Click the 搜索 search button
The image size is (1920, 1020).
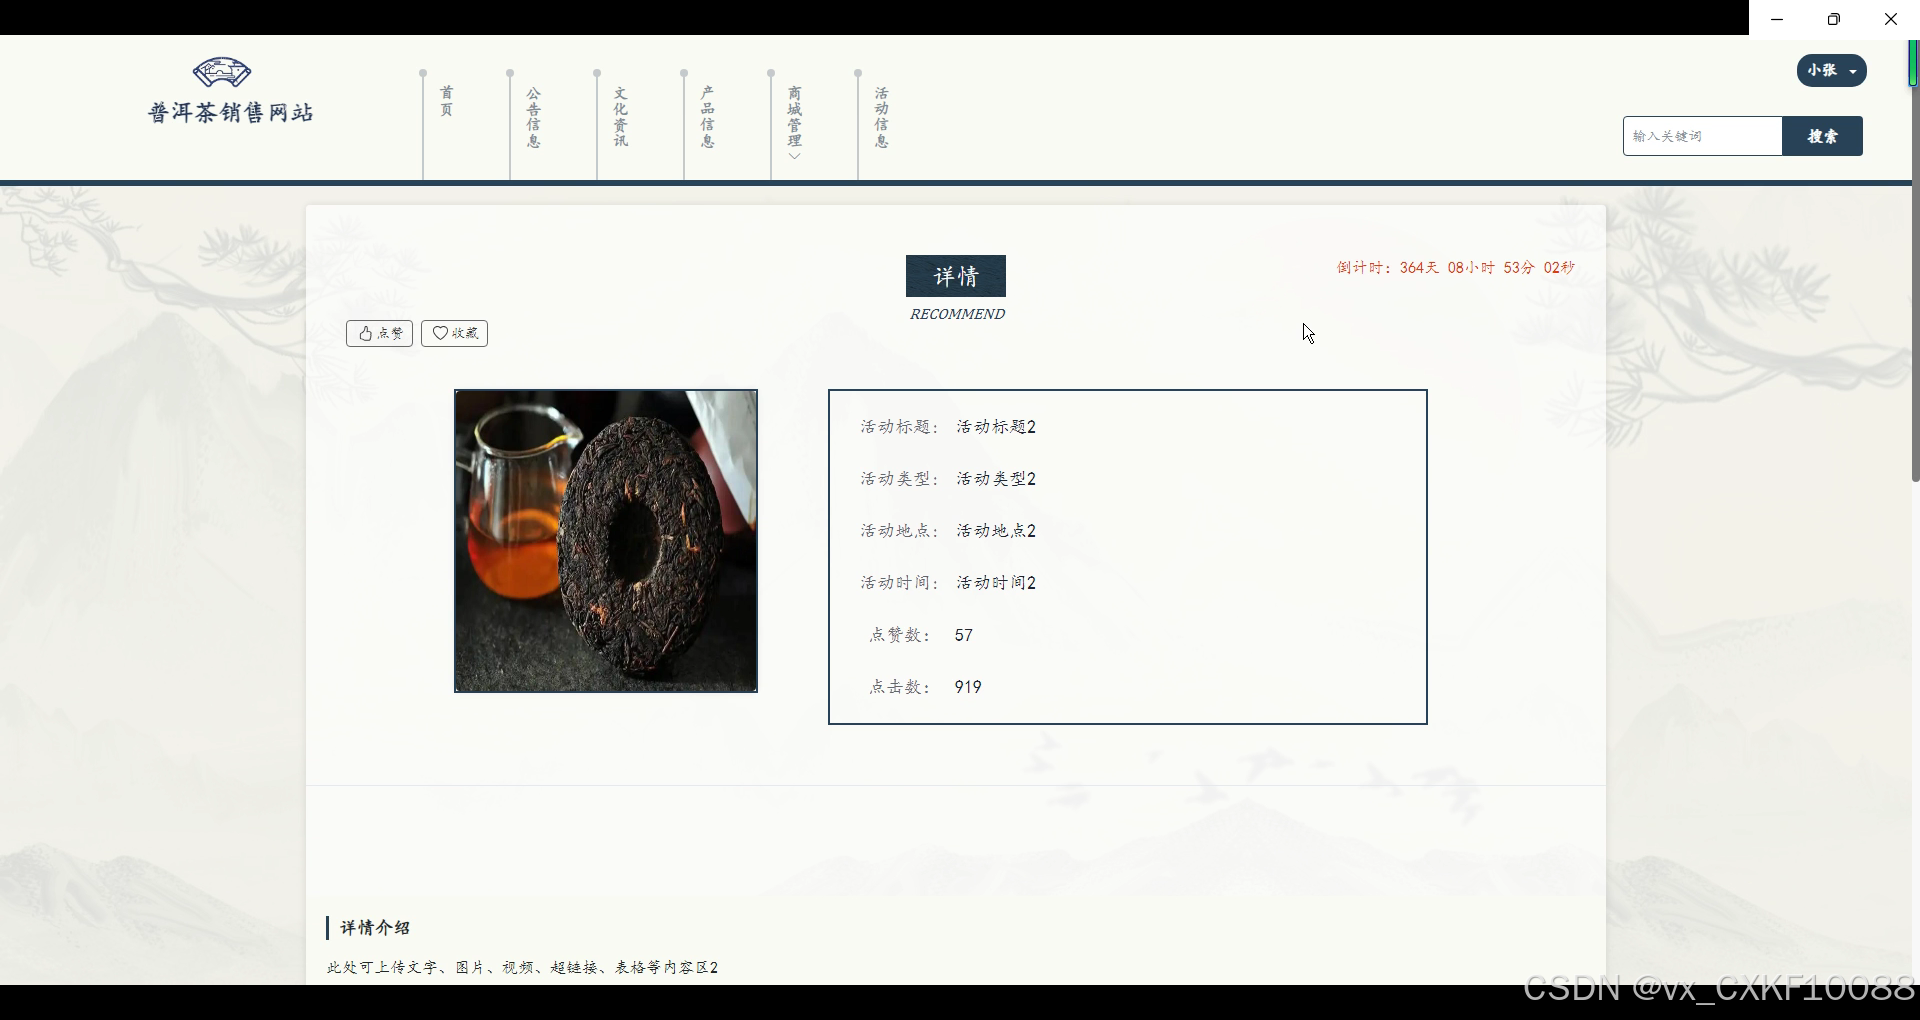point(1822,136)
